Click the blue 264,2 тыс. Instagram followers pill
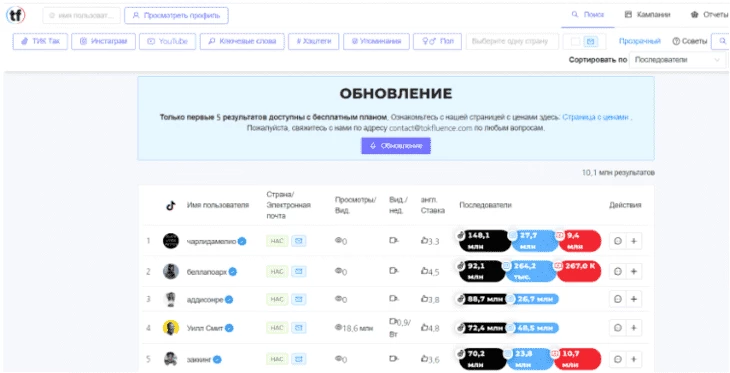 (x=531, y=271)
